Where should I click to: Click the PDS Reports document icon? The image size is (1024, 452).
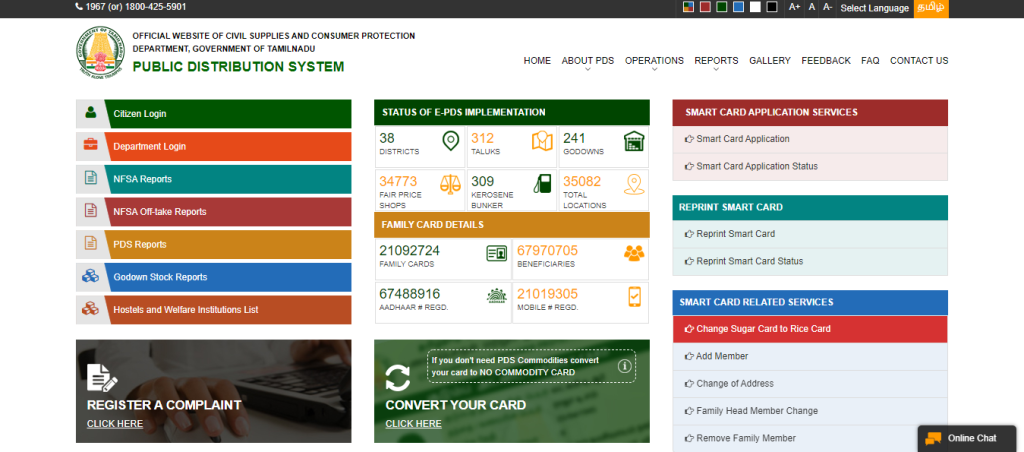(91, 243)
